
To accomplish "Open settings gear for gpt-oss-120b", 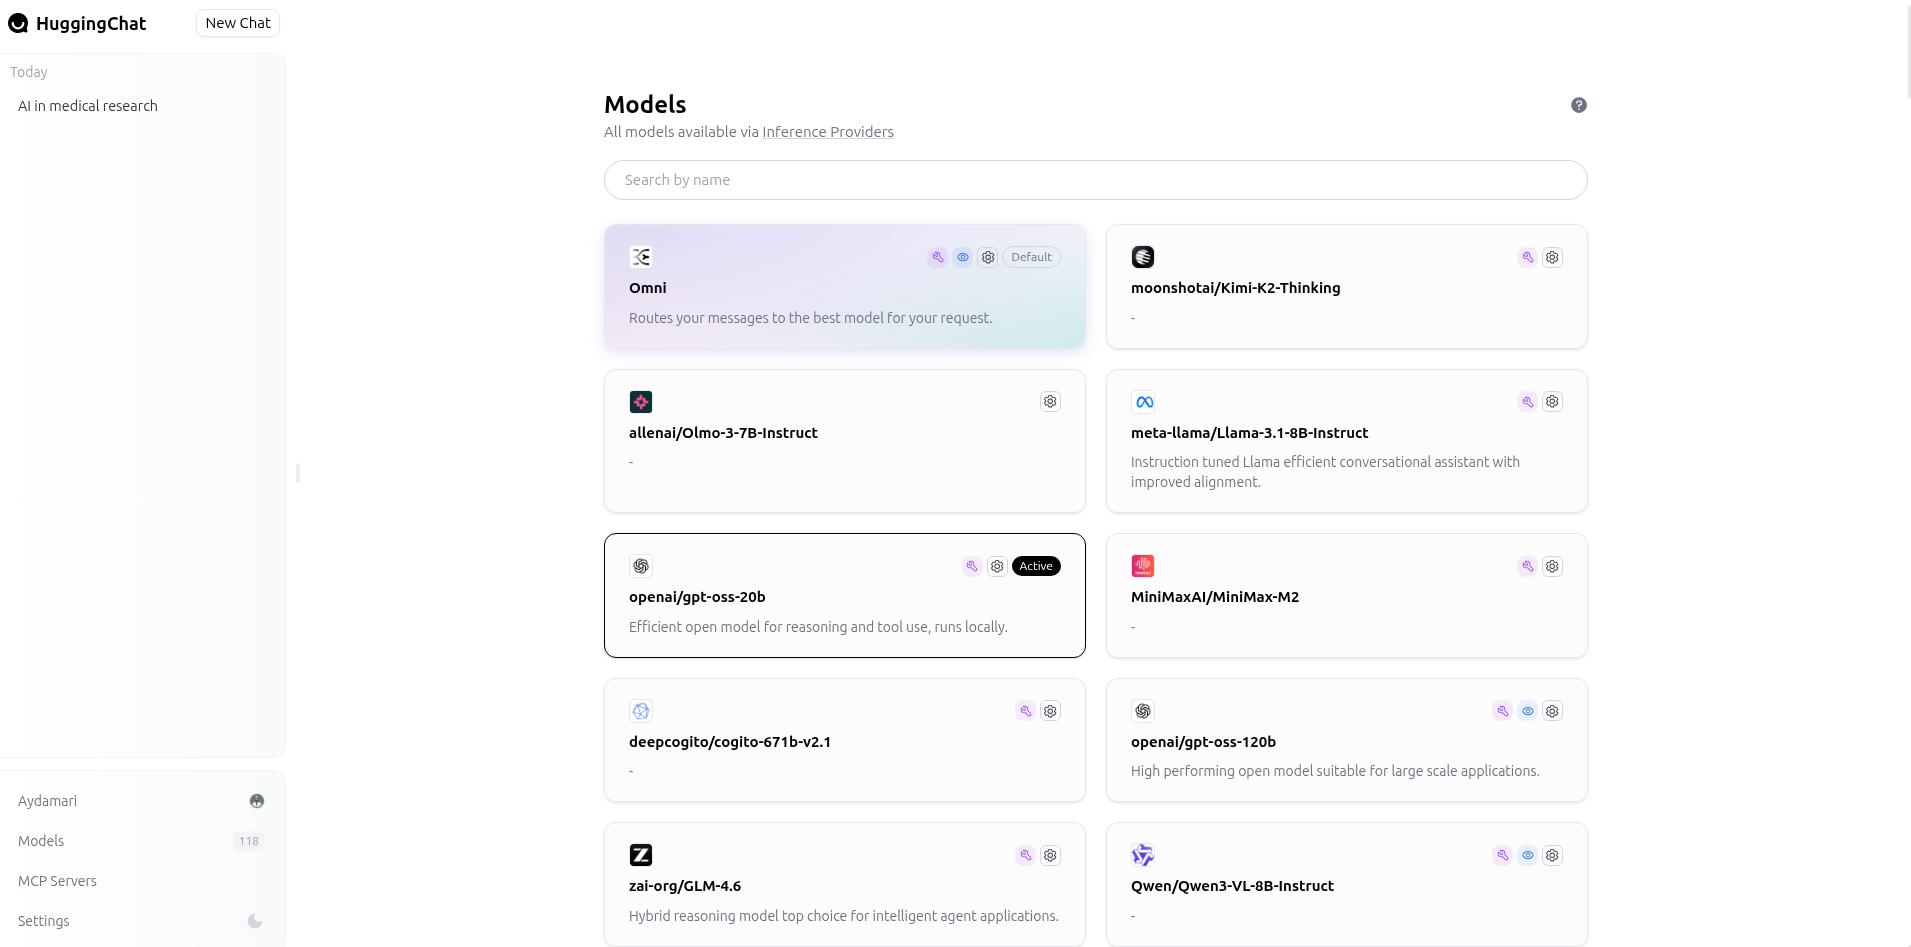I will click(x=1552, y=711).
